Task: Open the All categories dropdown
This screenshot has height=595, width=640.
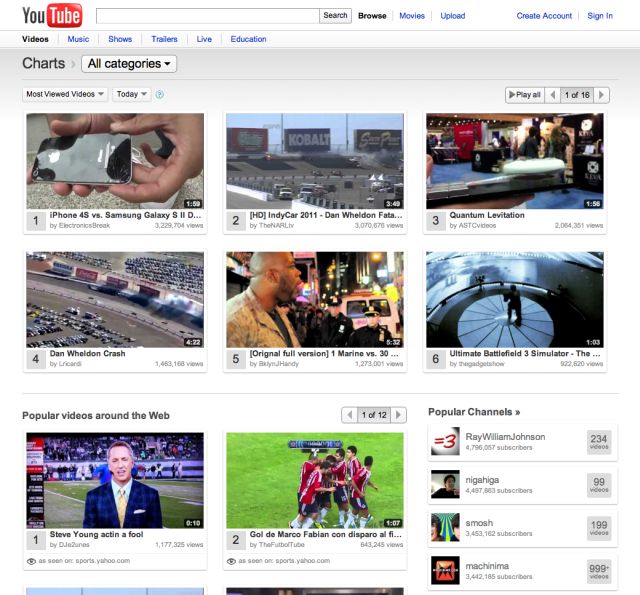Action: (x=129, y=64)
